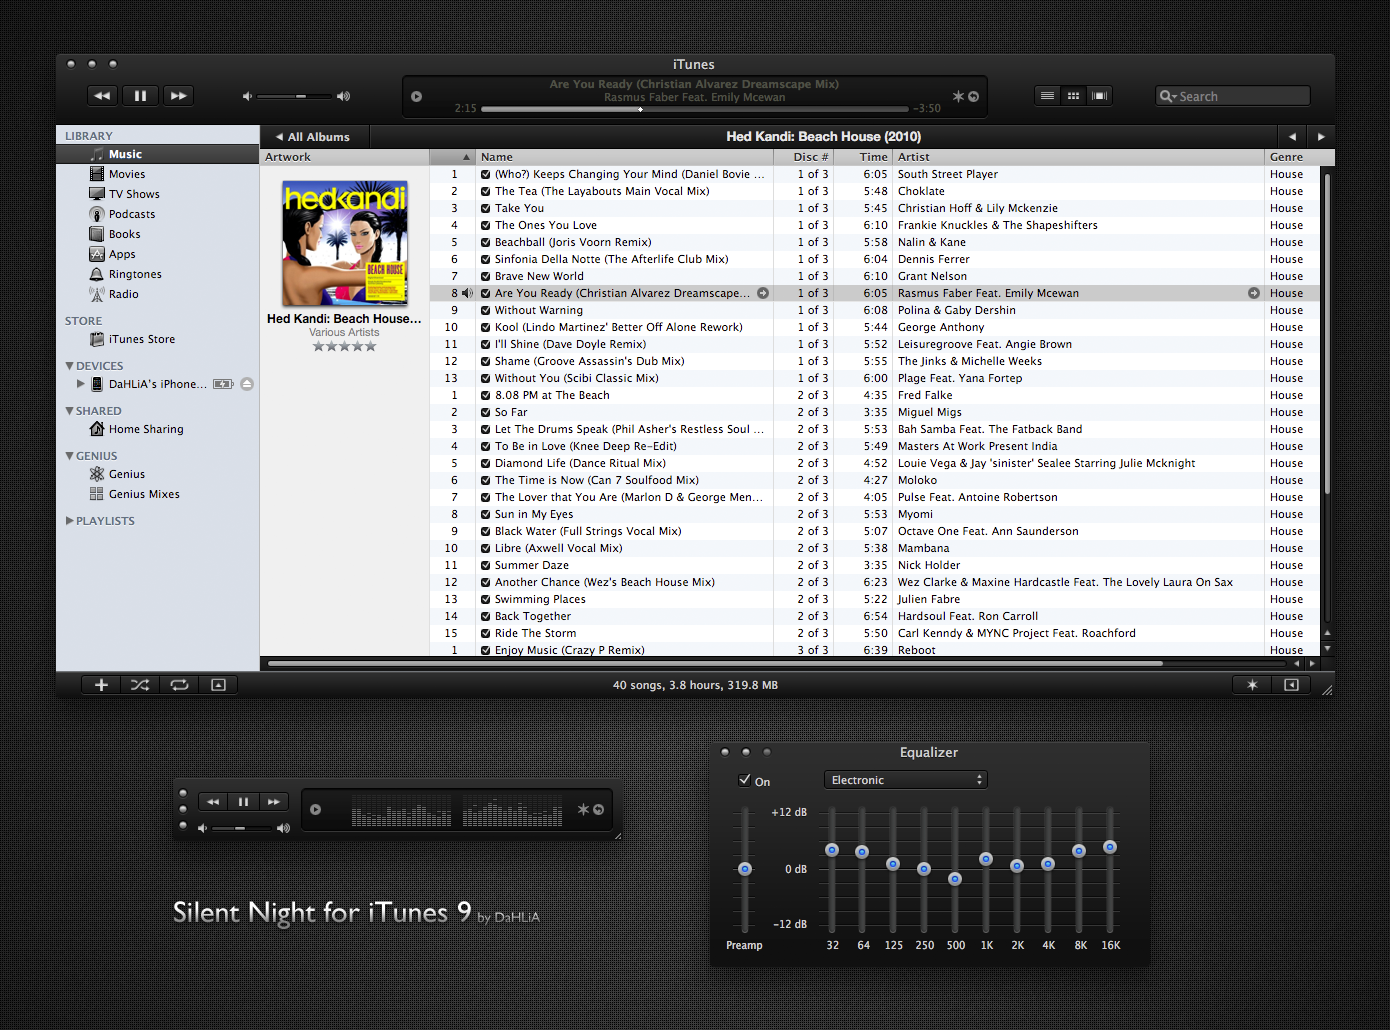The height and width of the screenshot is (1030, 1390).
Task: Switch to Cover Flow view
Action: tap(1100, 95)
